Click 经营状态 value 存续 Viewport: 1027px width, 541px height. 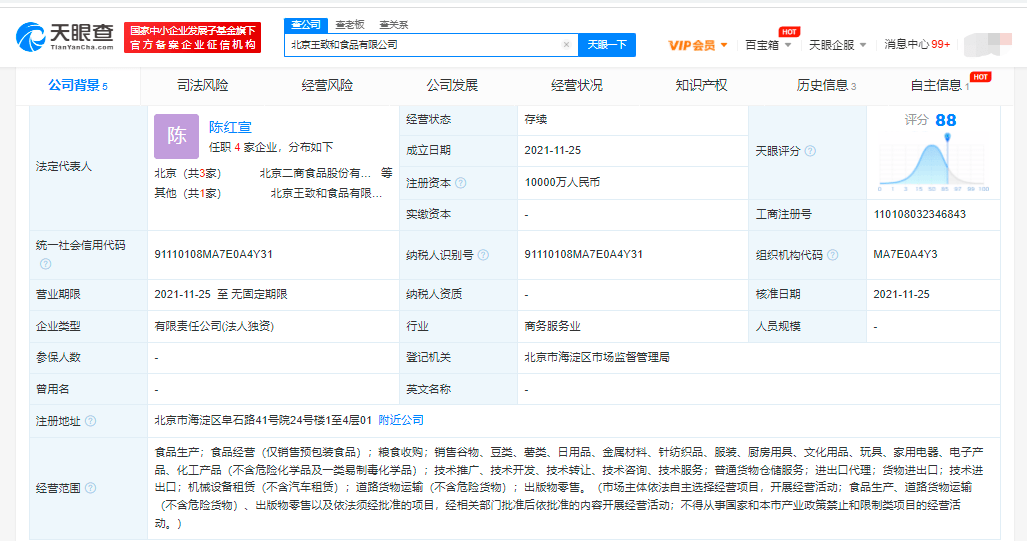coord(535,119)
